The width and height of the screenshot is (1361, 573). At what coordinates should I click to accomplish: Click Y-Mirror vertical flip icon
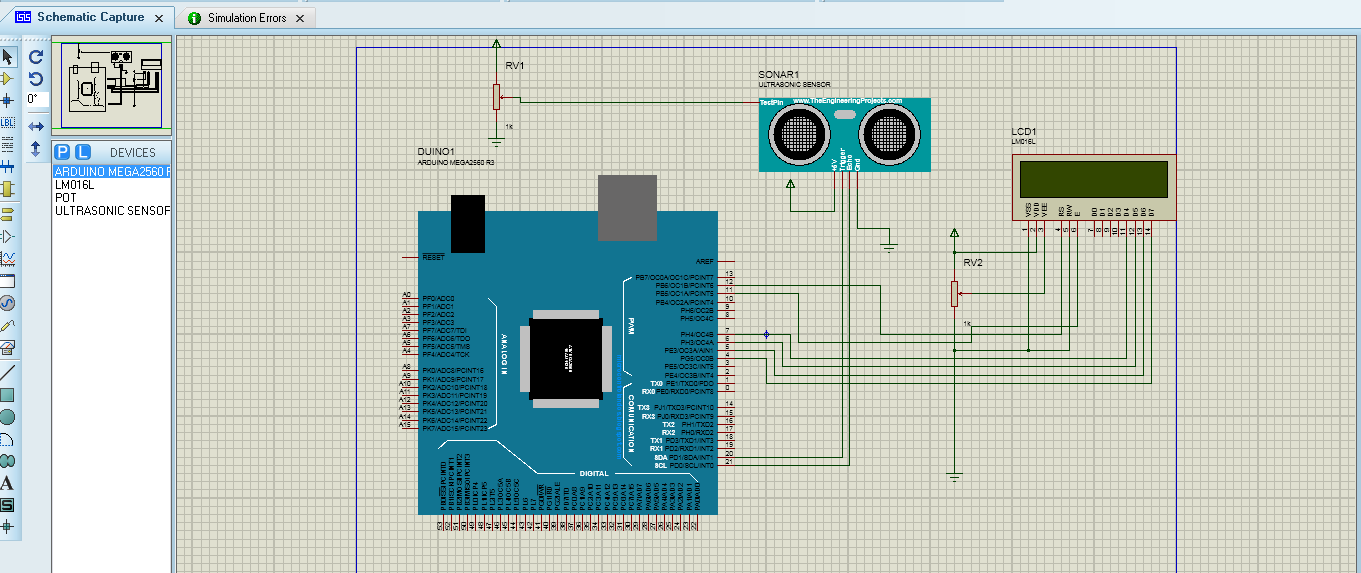36,149
